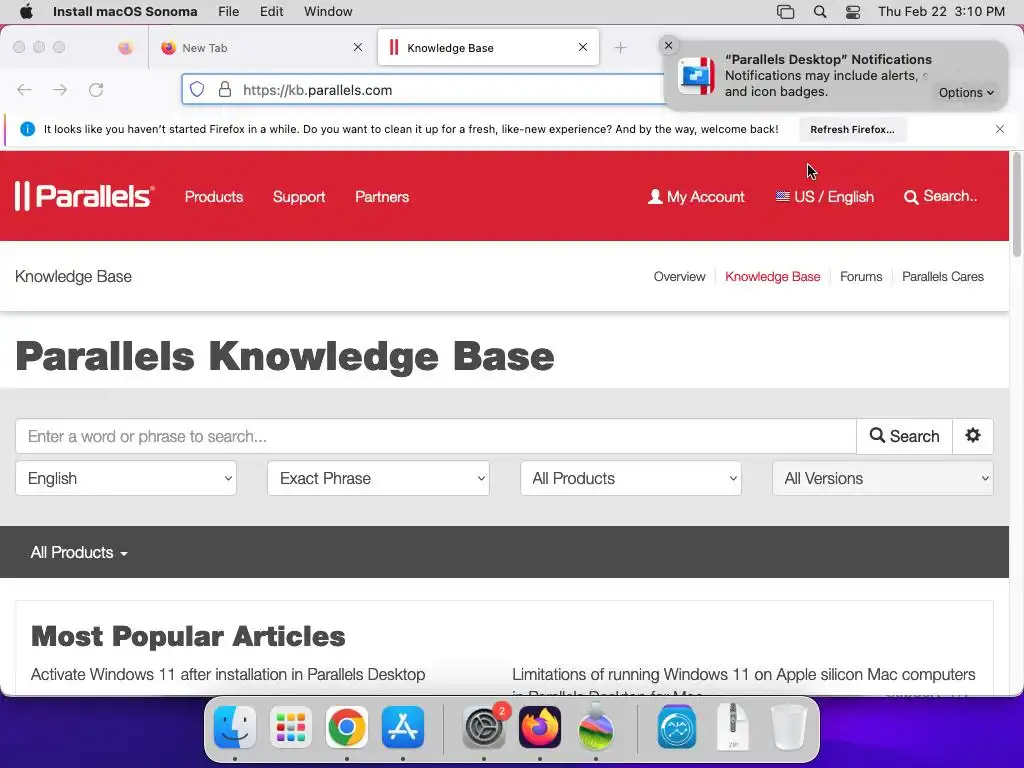The height and width of the screenshot is (768, 1024).
Task: Go to Overview link
Action: pos(679,276)
